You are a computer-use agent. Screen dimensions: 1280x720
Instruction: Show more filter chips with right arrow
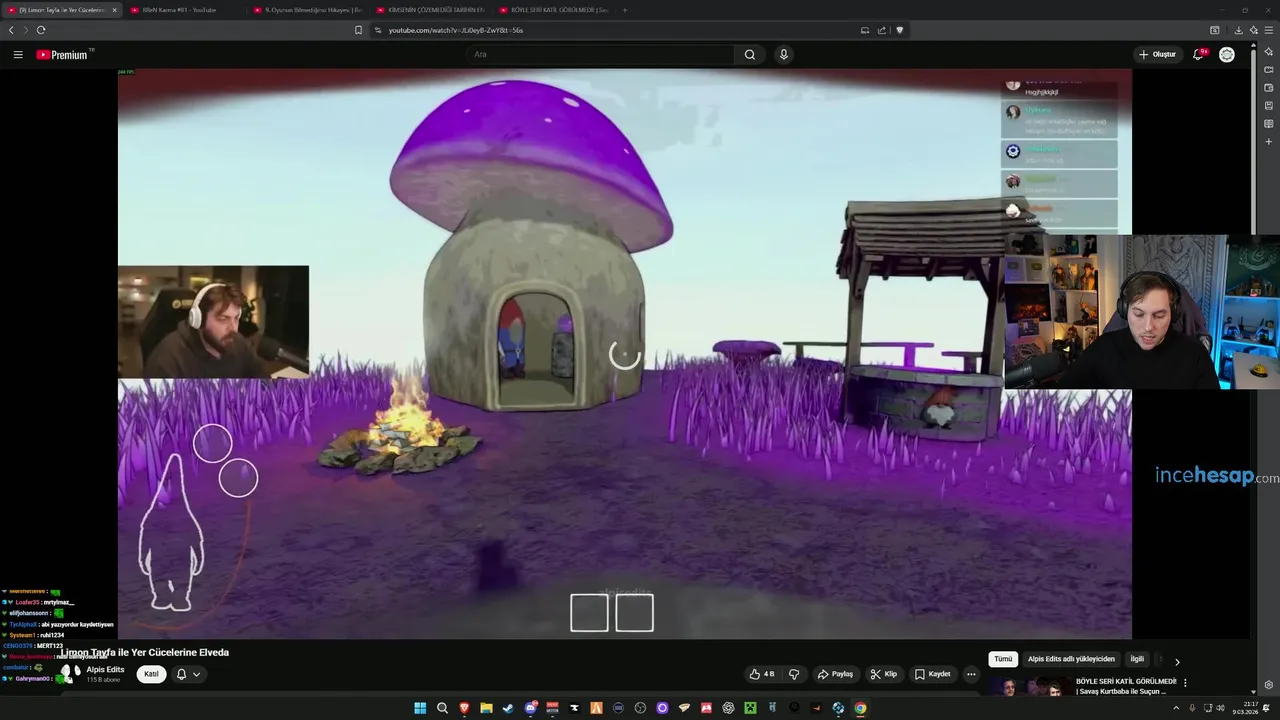point(1177,661)
